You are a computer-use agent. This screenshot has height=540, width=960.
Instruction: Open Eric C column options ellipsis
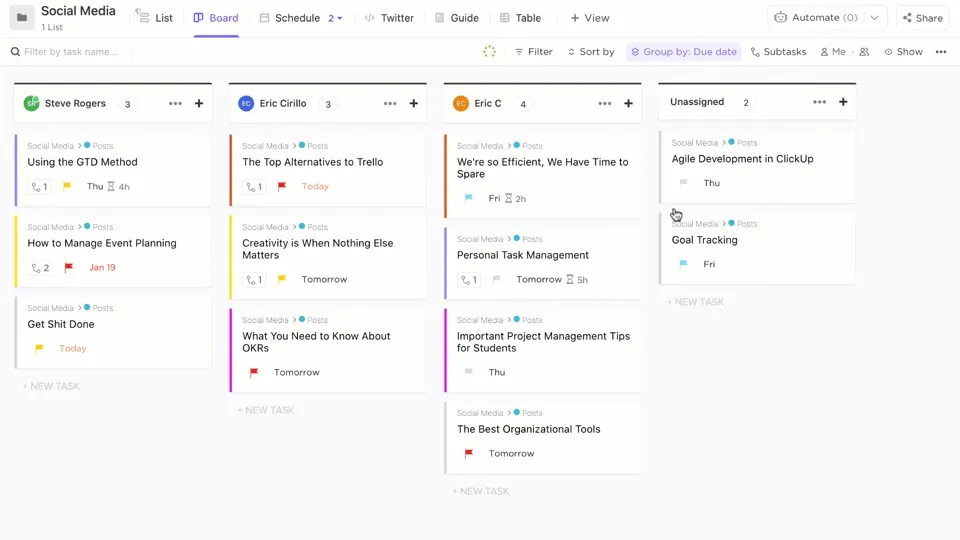[605, 103]
